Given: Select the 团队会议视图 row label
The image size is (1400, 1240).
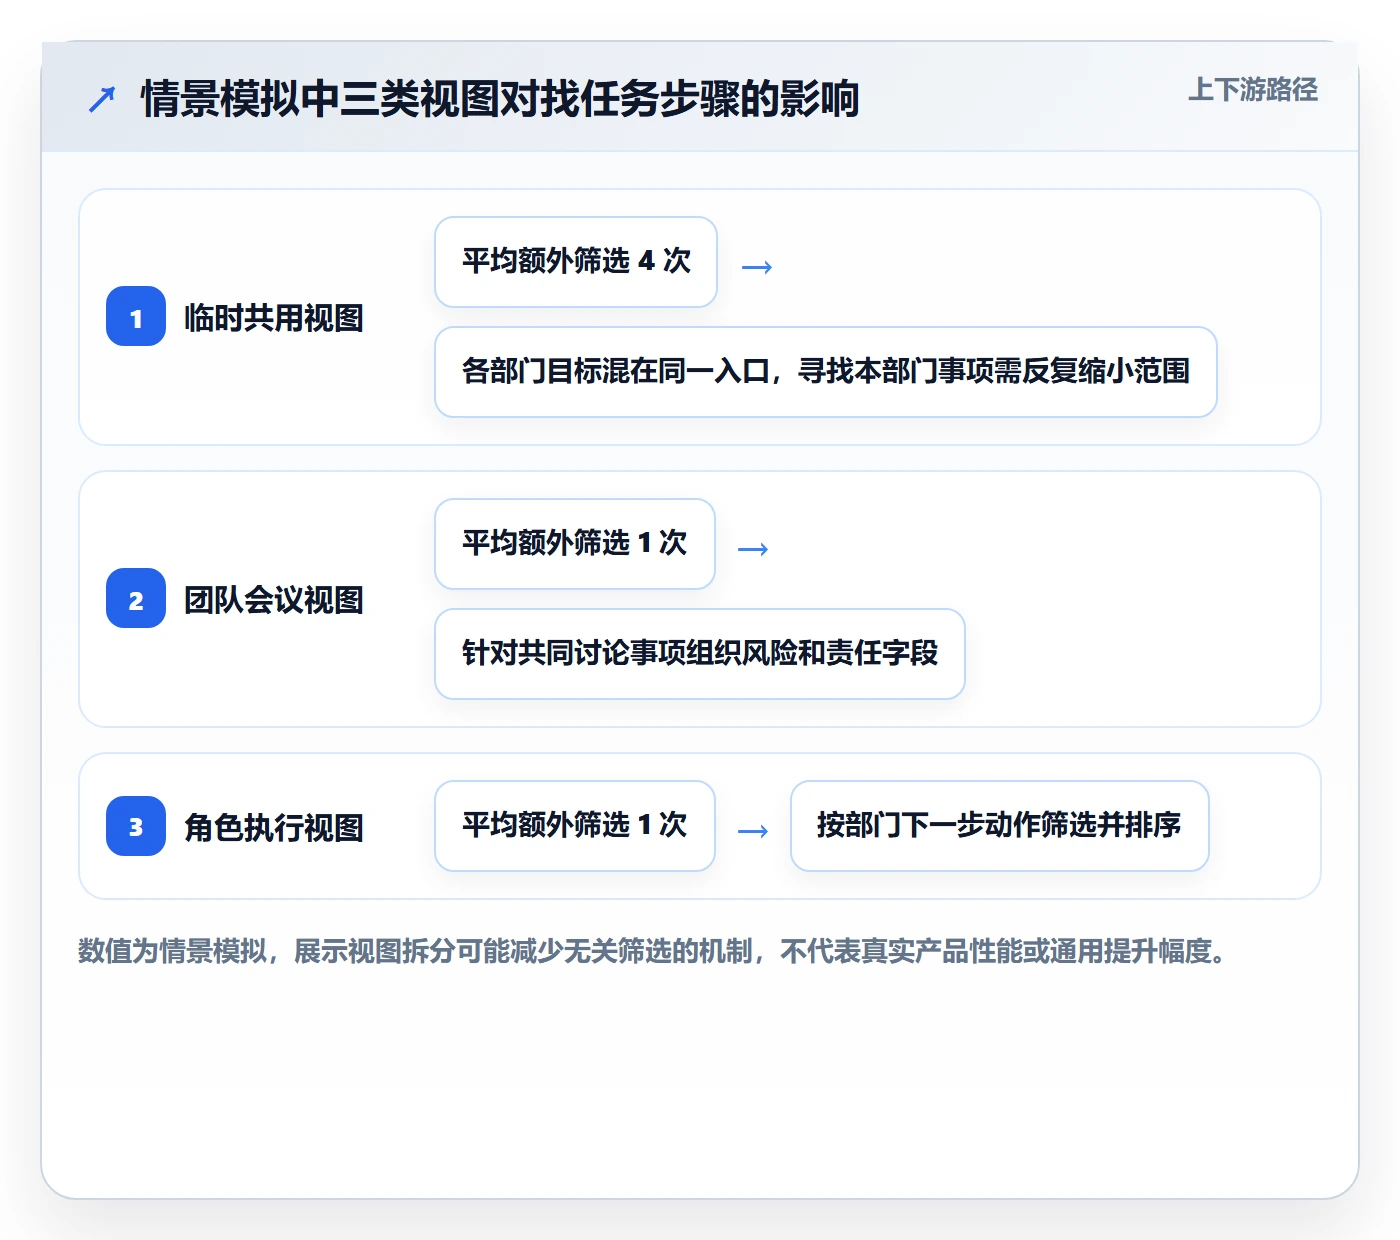Looking at the screenshot, I should click(x=274, y=600).
